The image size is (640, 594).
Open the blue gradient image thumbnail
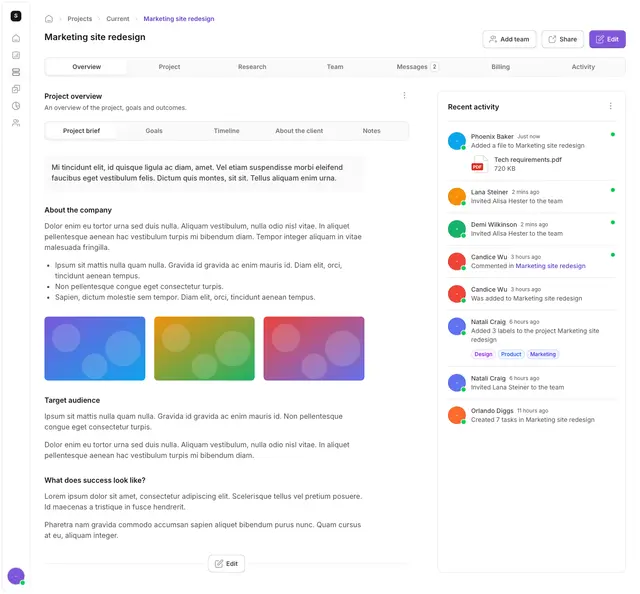point(95,349)
